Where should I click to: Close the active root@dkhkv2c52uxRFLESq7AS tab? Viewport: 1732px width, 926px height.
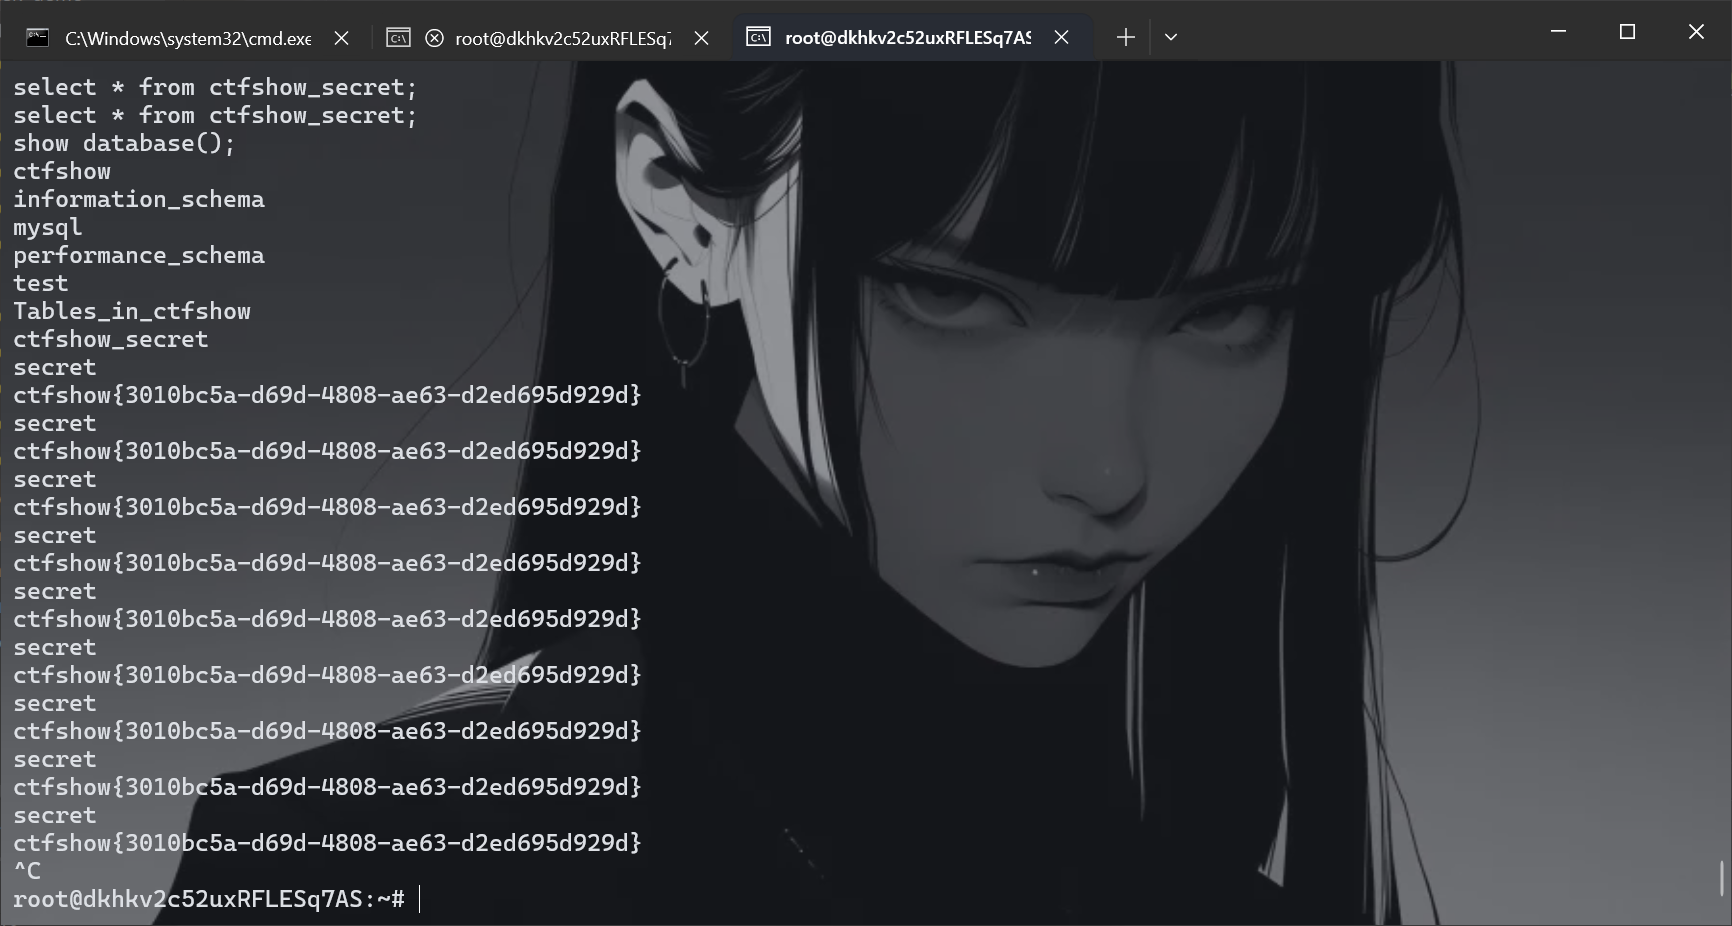(1061, 38)
